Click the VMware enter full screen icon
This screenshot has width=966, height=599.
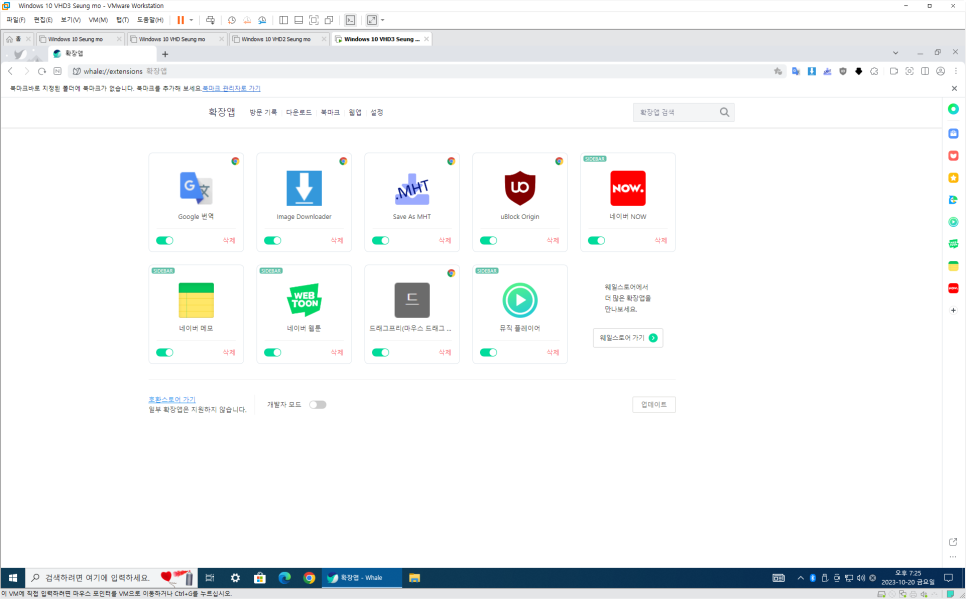click(314, 20)
